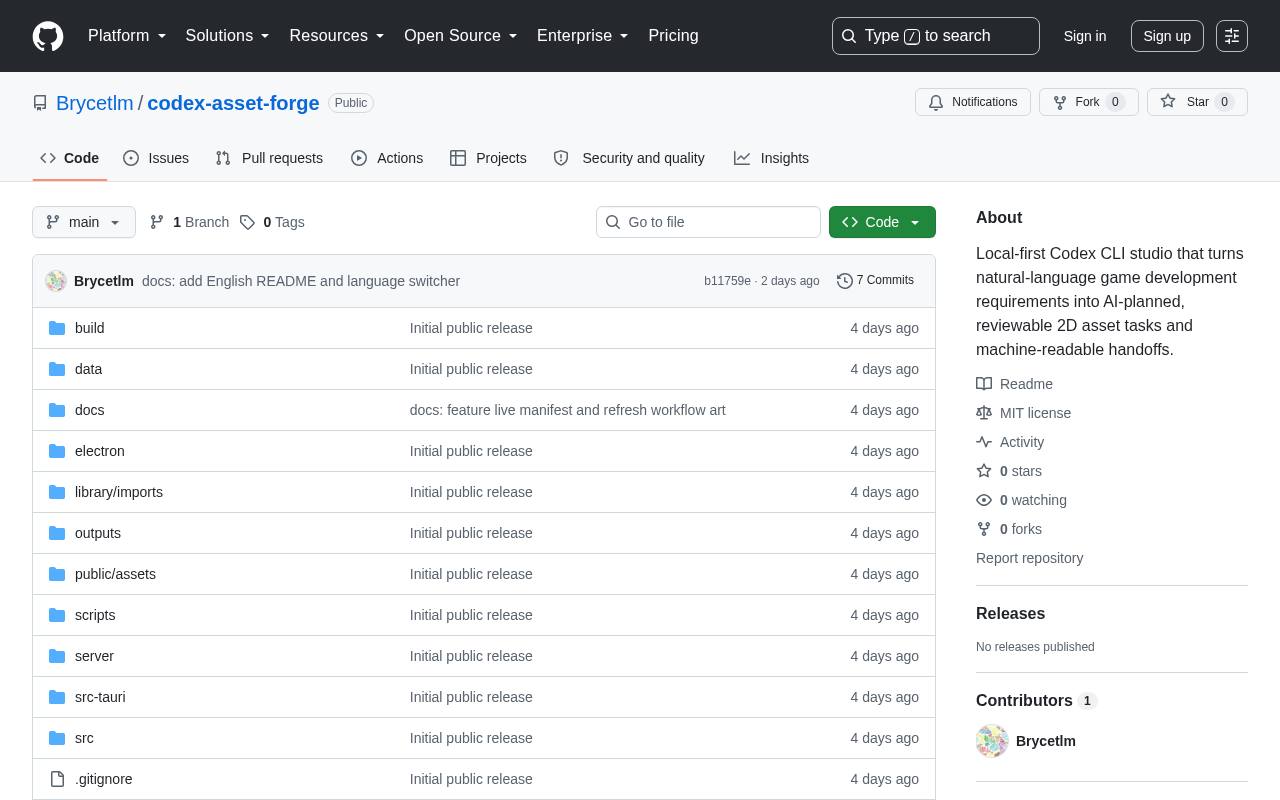Expand the Resources menu
The width and height of the screenshot is (1280, 800).
337,36
